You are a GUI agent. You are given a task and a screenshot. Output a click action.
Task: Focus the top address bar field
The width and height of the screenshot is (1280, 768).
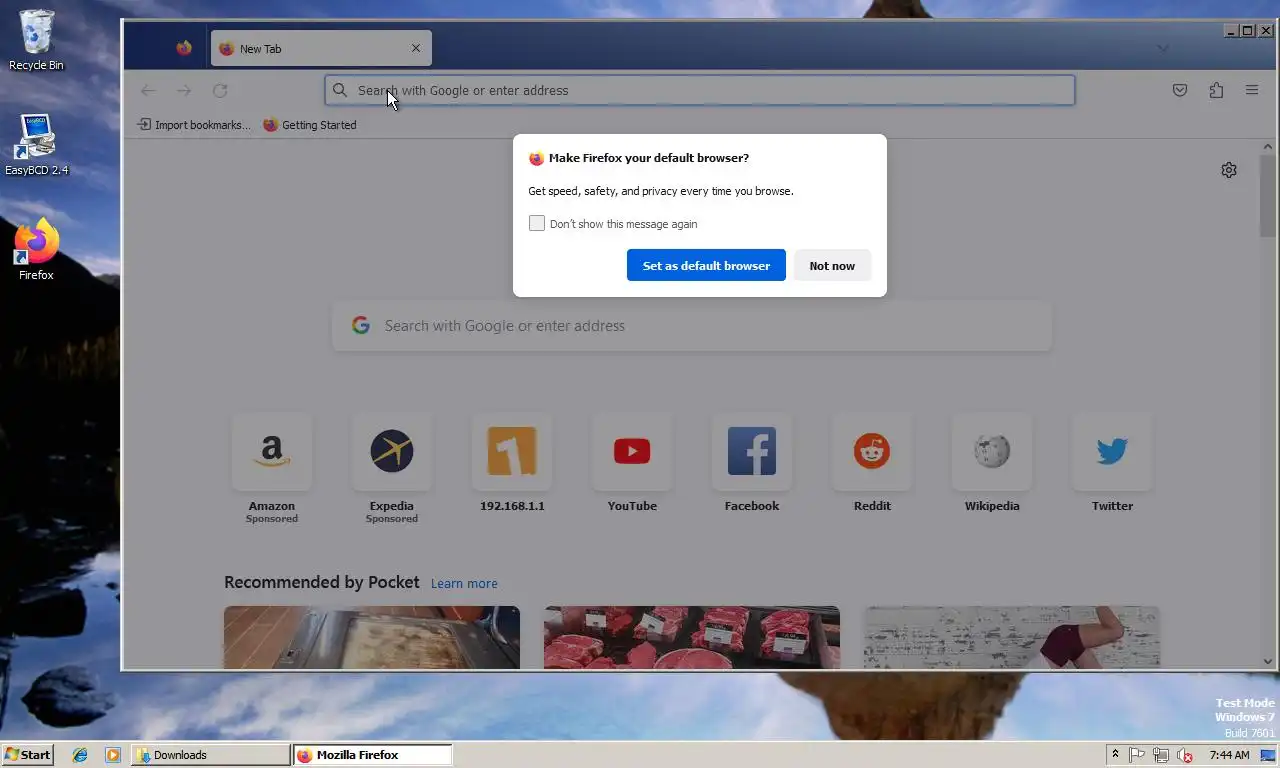pos(700,90)
